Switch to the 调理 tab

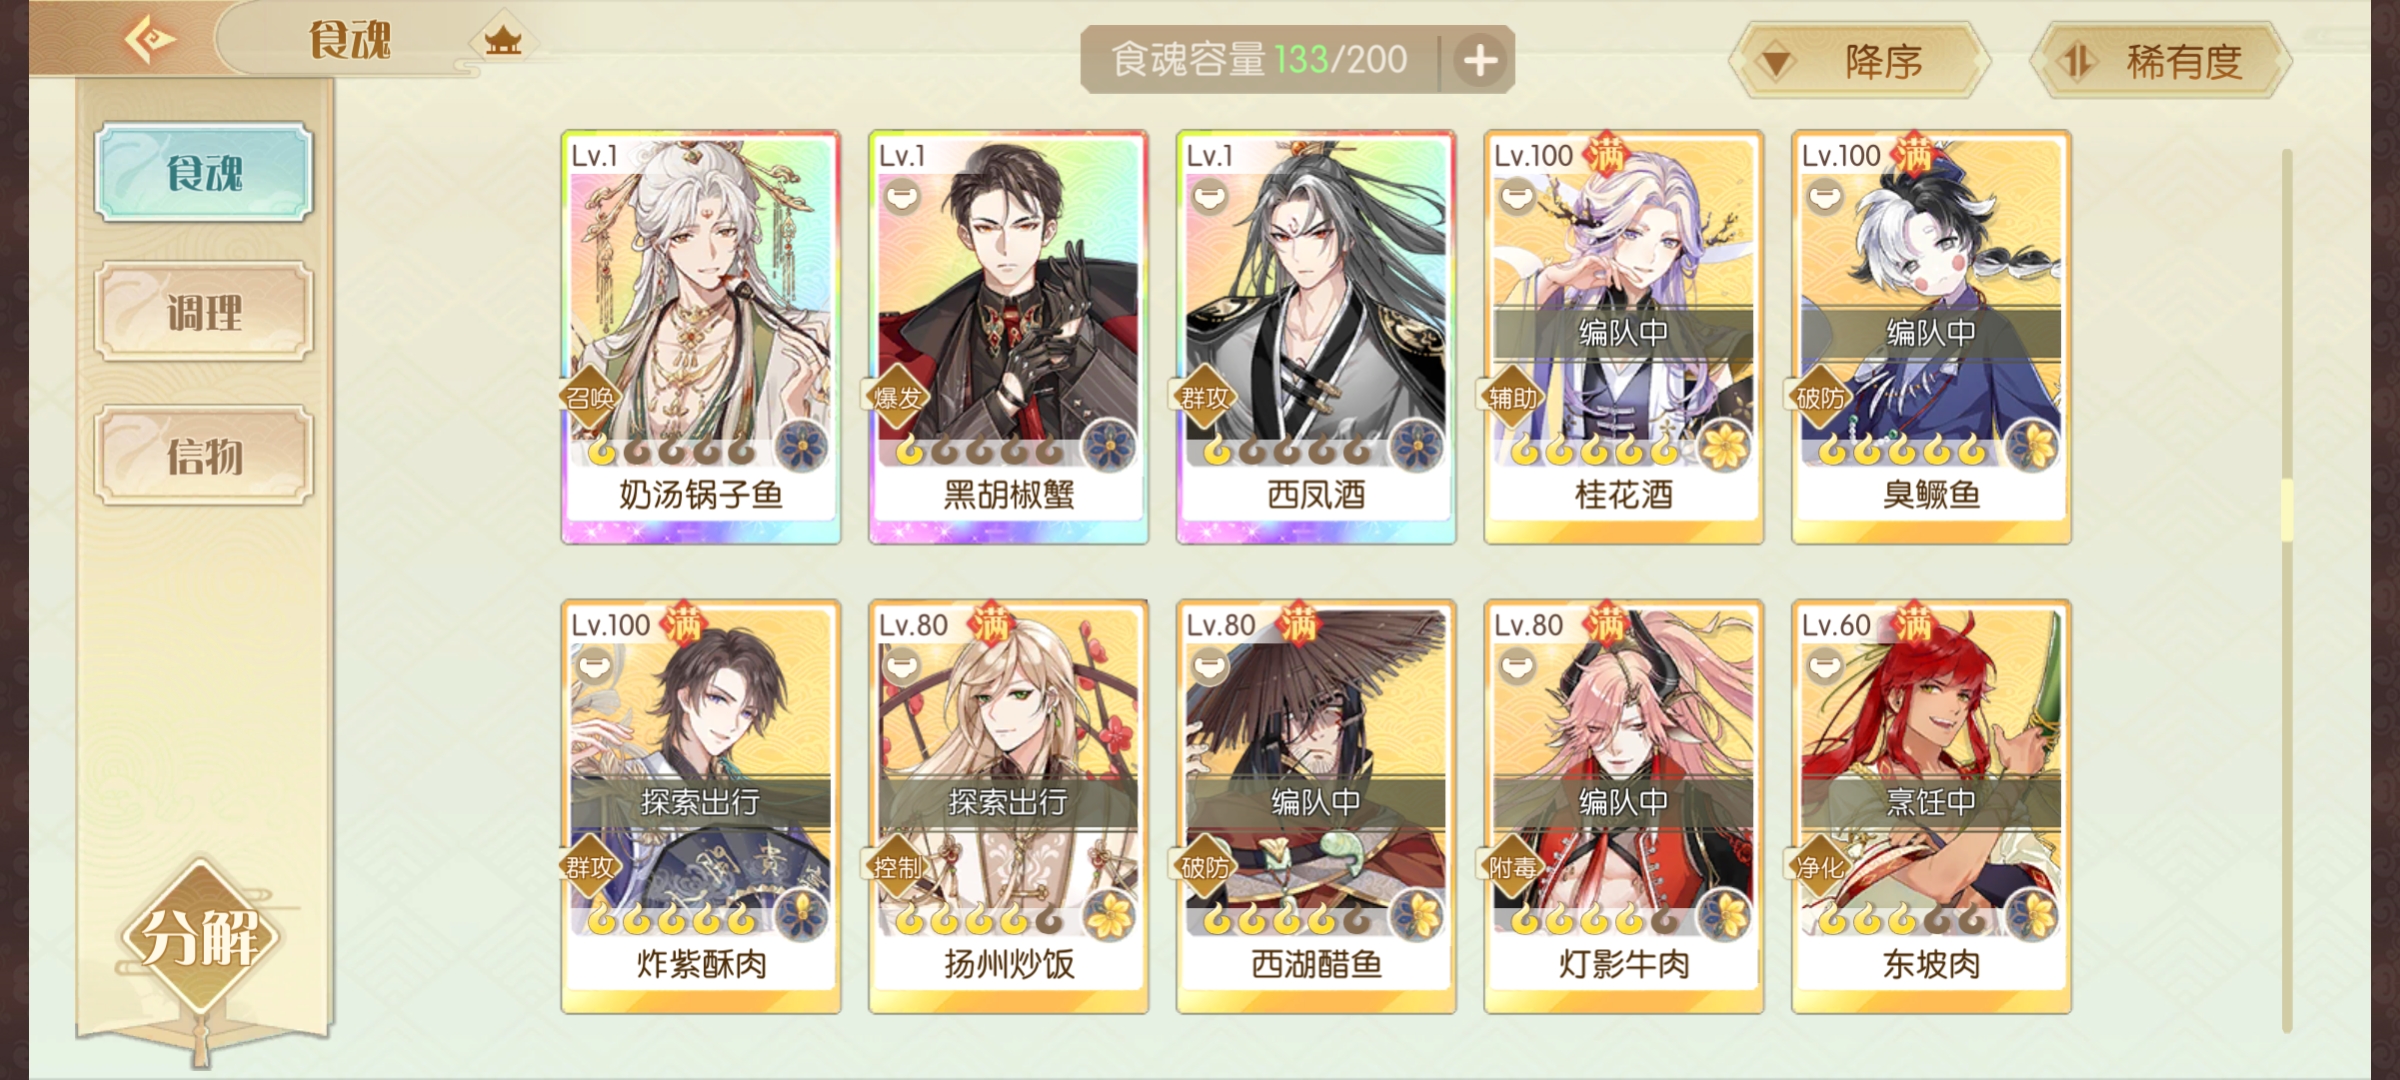[x=204, y=311]
